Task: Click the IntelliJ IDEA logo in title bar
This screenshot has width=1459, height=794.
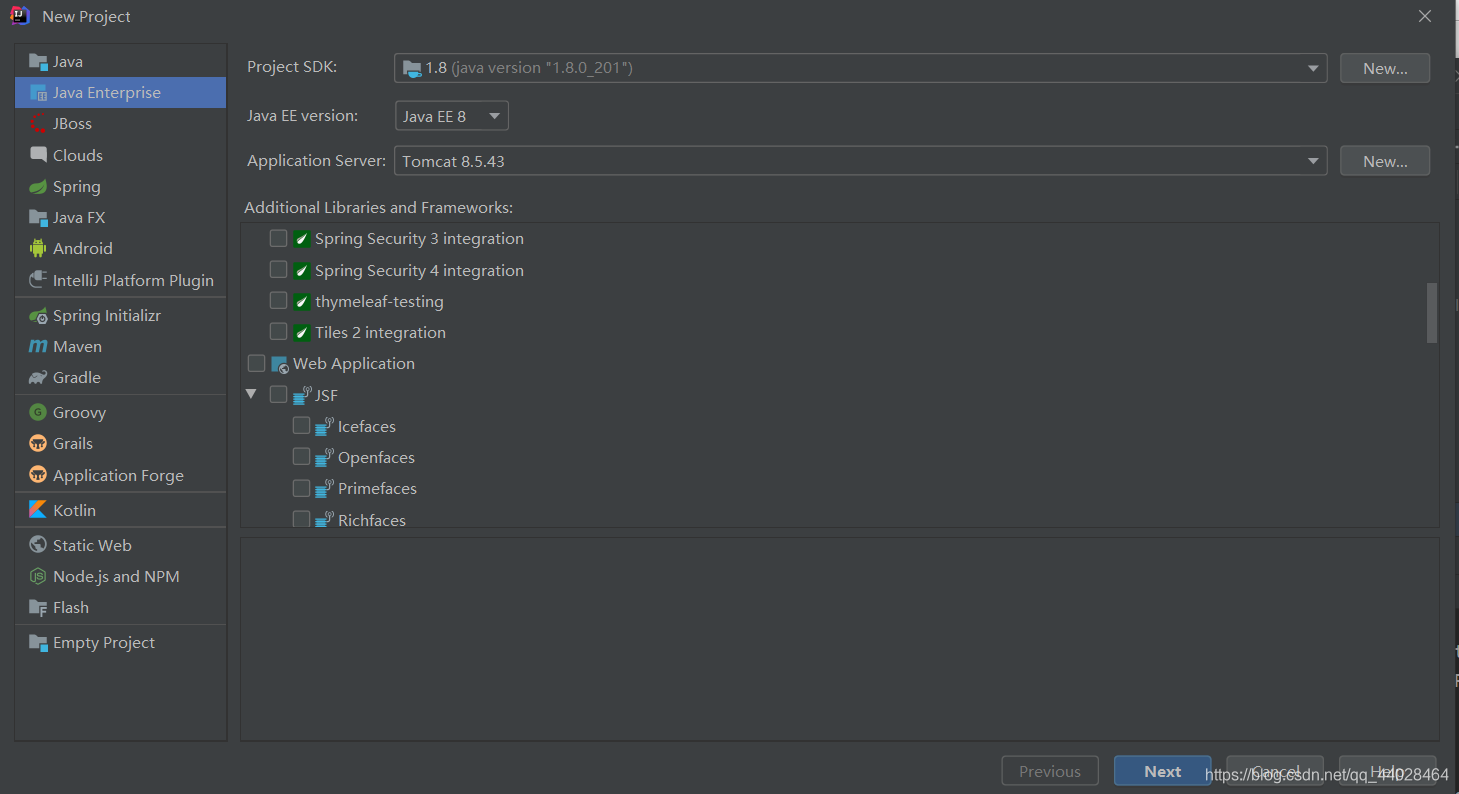Action: [20, 16]
